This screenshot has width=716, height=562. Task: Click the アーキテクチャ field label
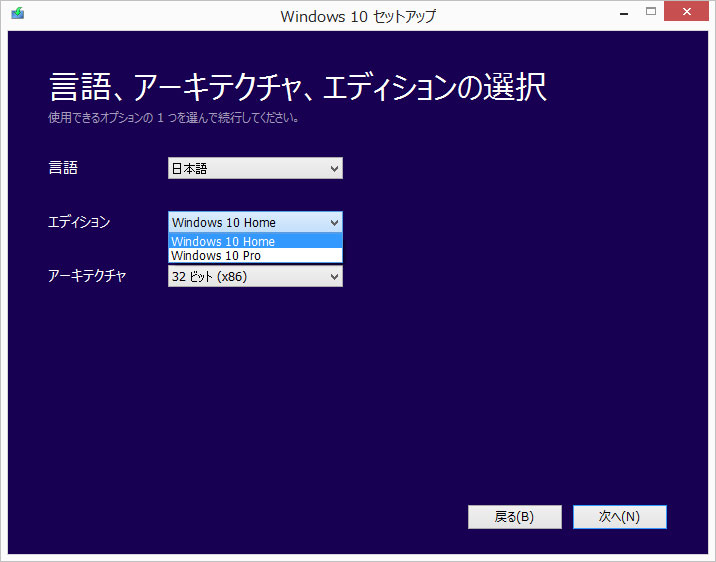tap(87, 276)
